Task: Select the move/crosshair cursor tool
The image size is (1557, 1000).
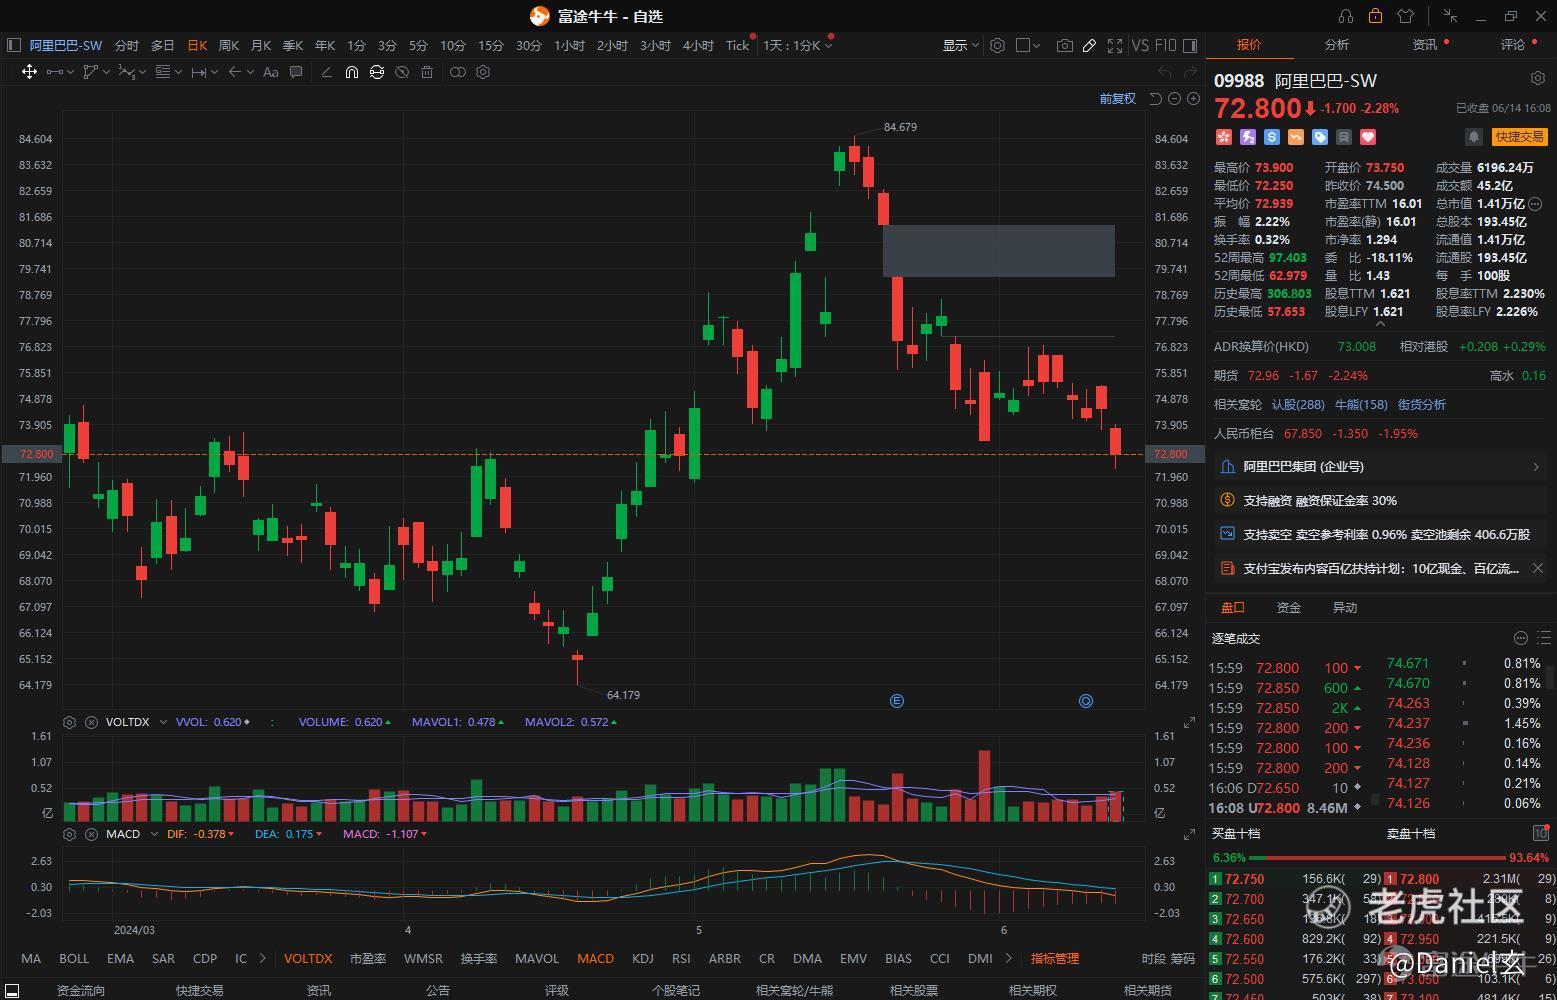Action: pyautogui.click(x=29, y=72)
